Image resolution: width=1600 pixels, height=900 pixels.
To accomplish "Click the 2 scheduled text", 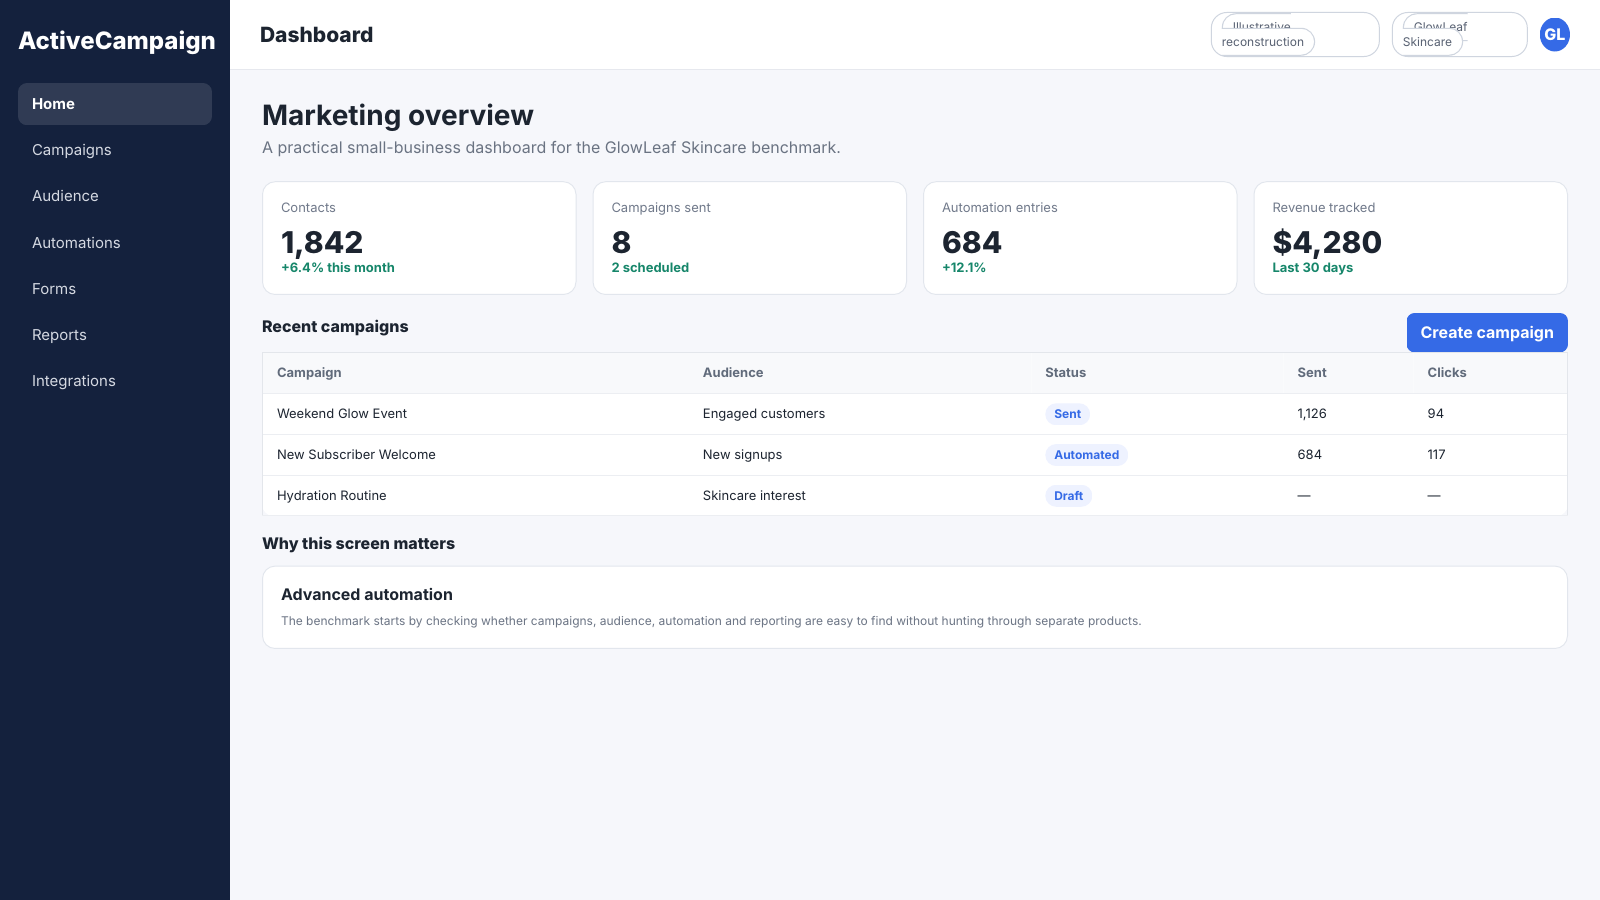I will (650, 268).
